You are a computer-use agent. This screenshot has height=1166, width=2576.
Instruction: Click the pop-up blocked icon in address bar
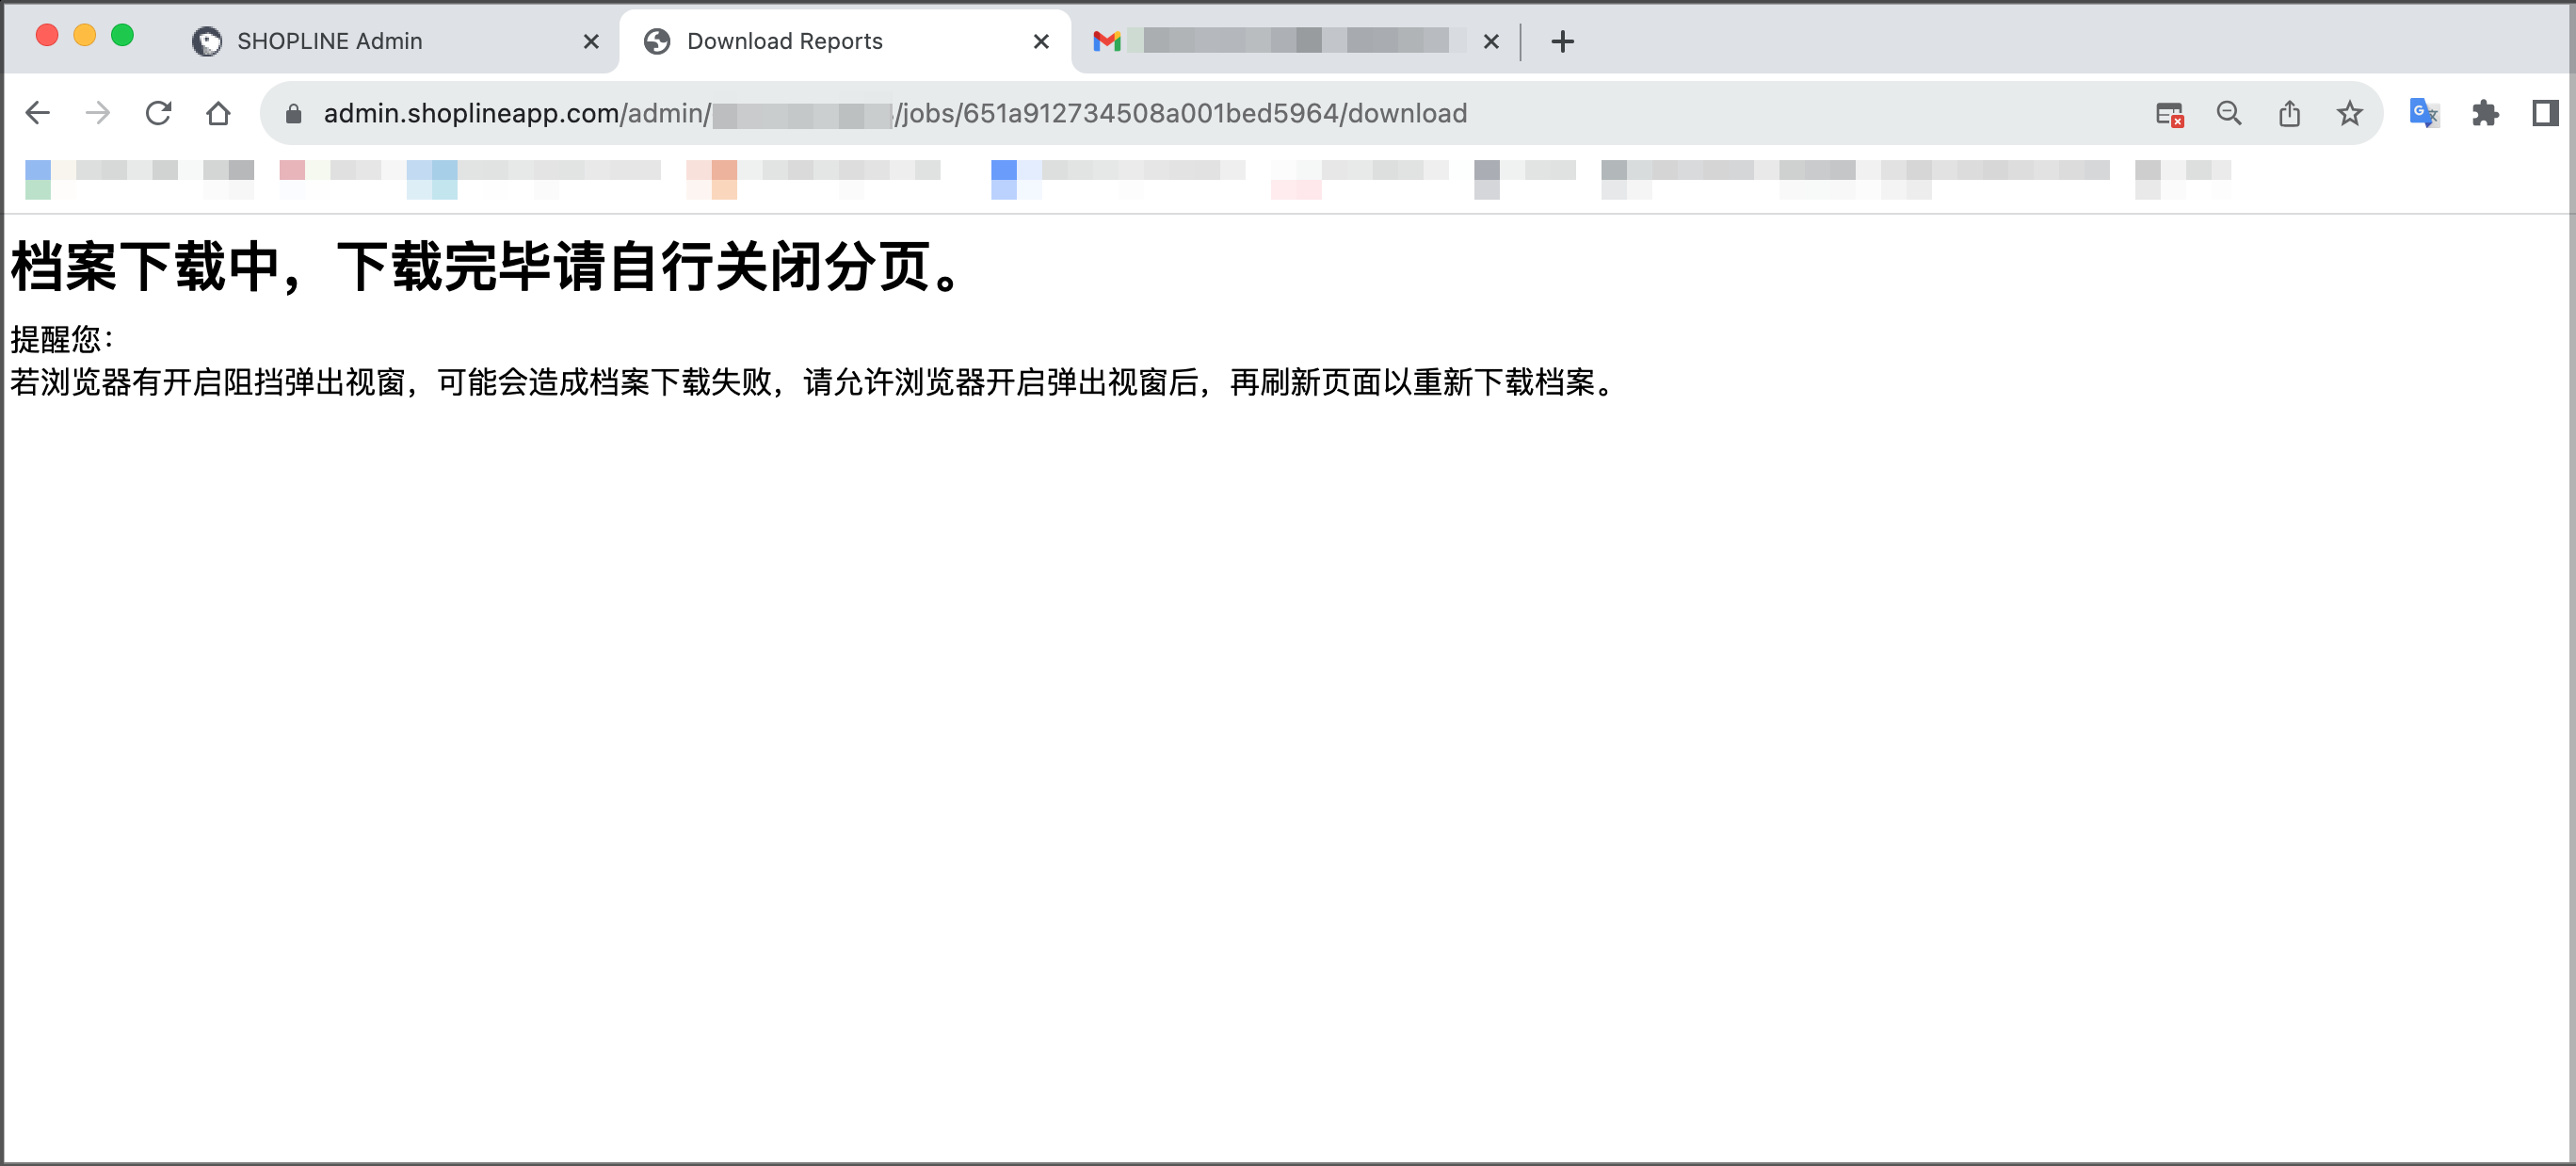coord(2169,114)
